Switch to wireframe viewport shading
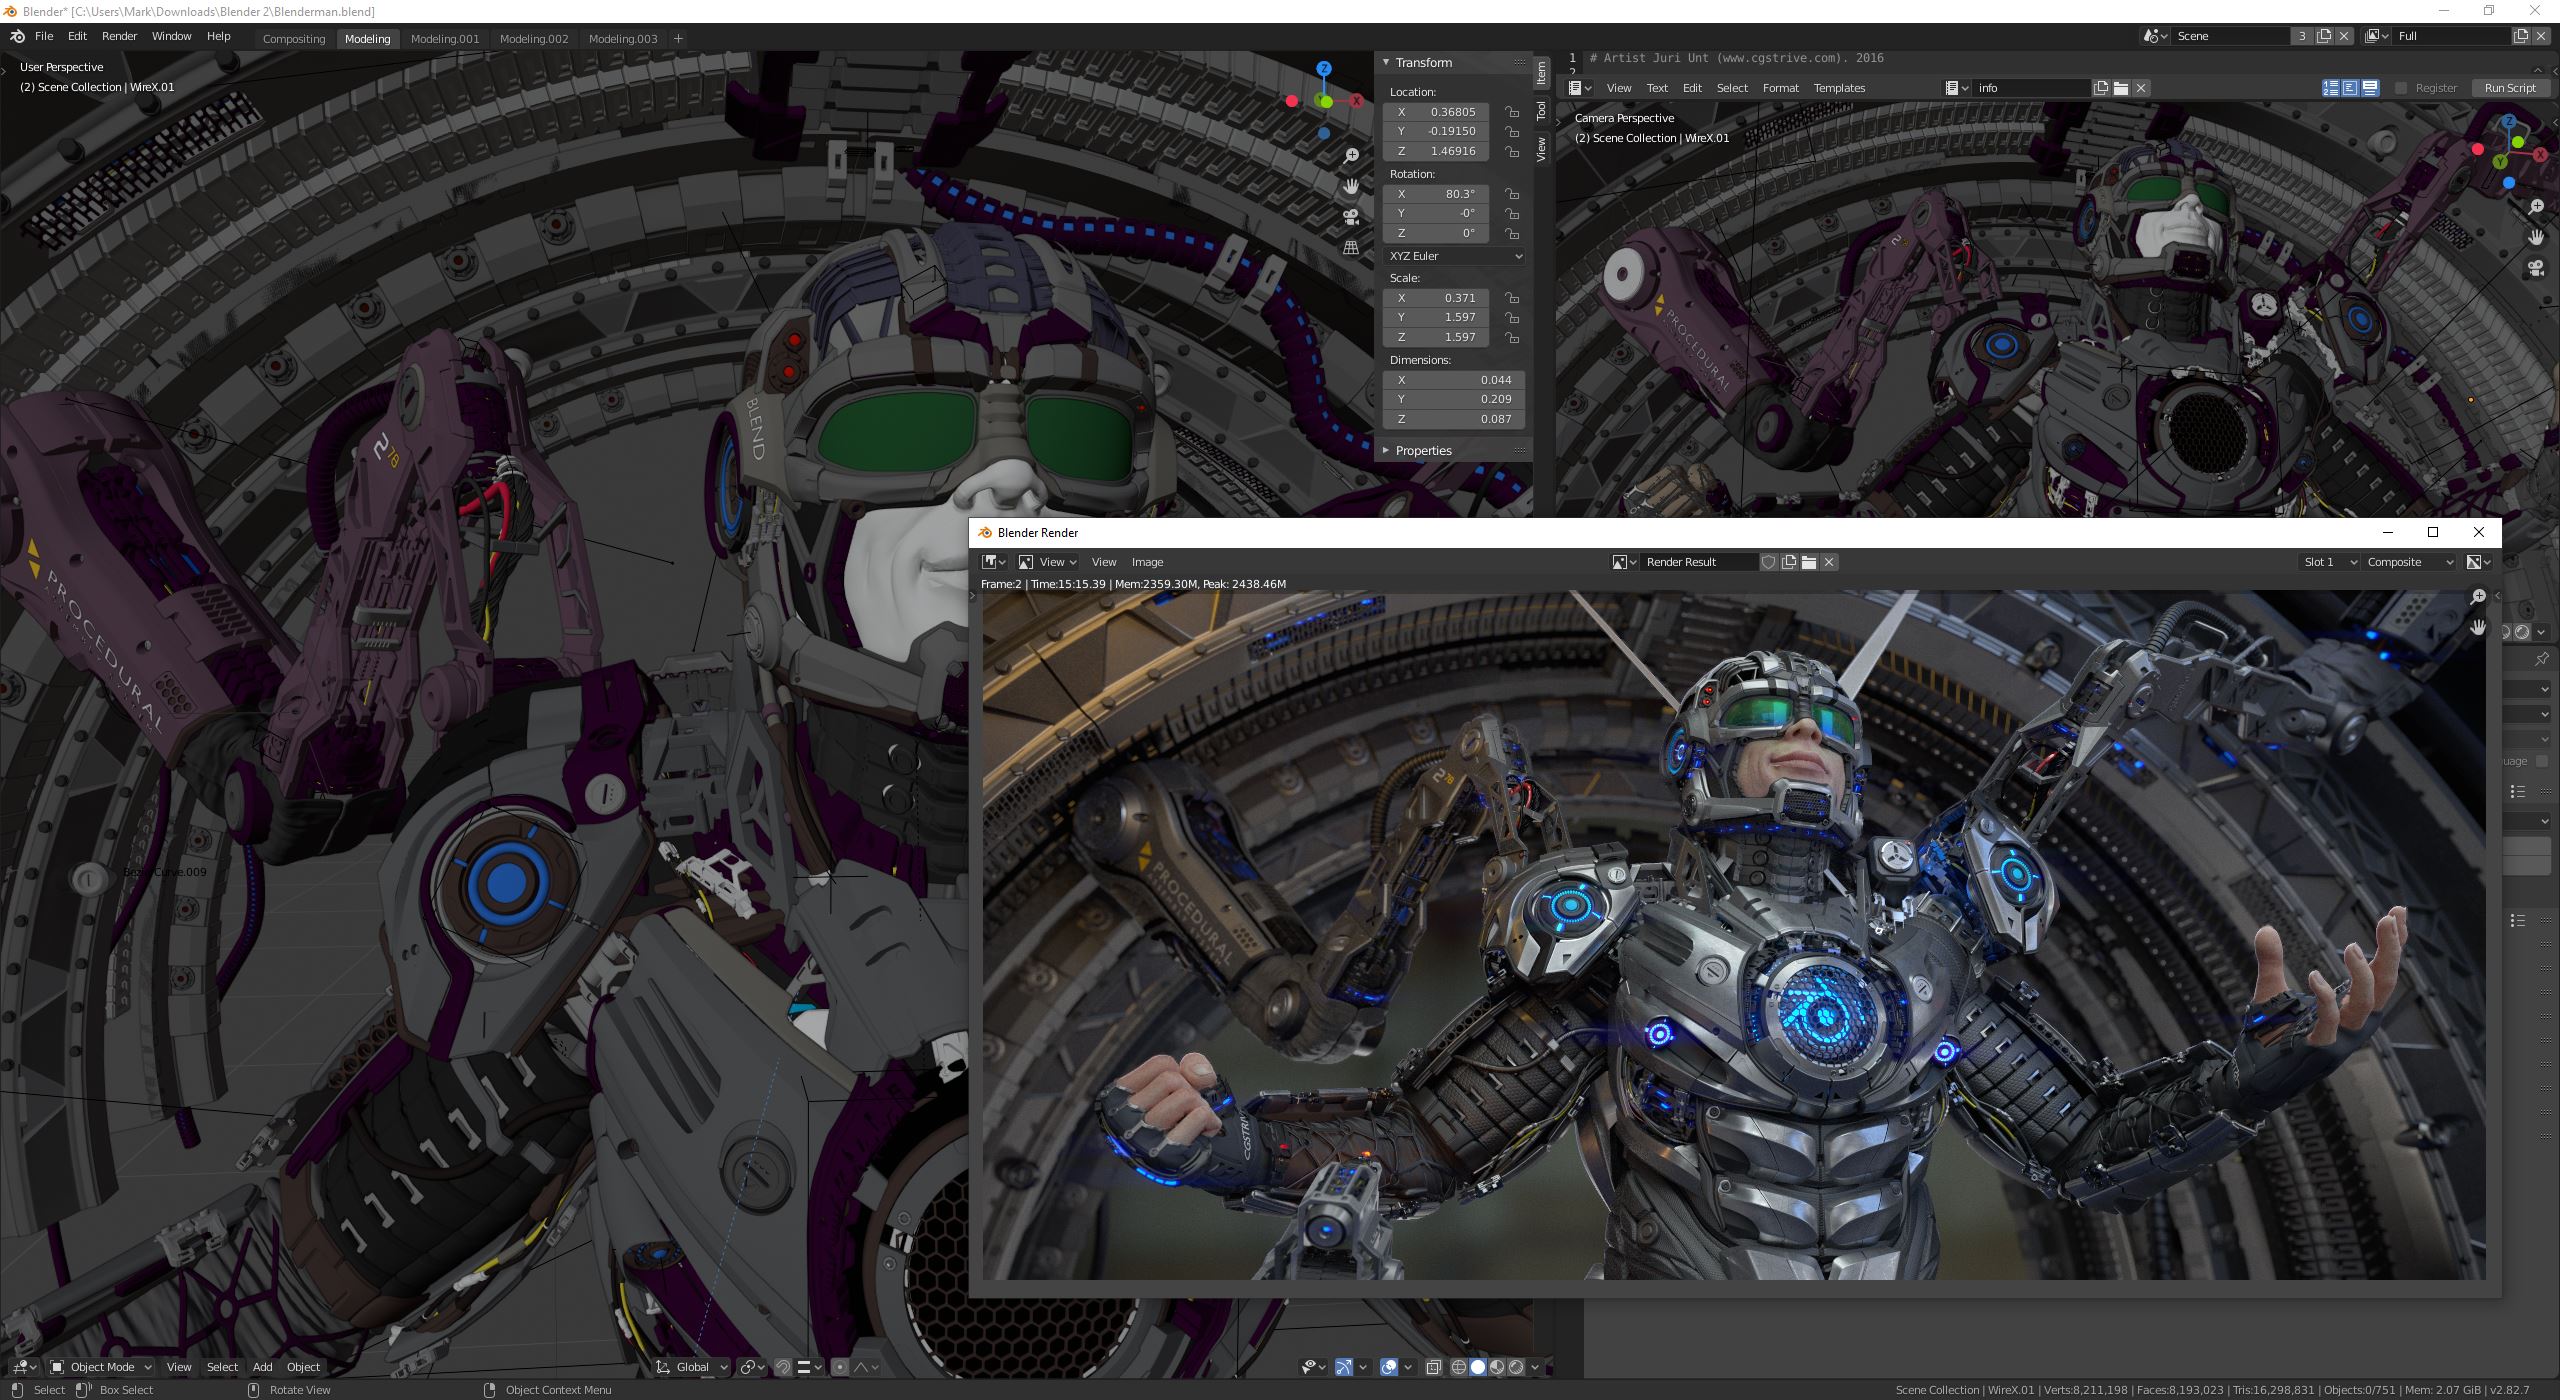The image size is (2560, 1400). click(x=1459, y=1367)
